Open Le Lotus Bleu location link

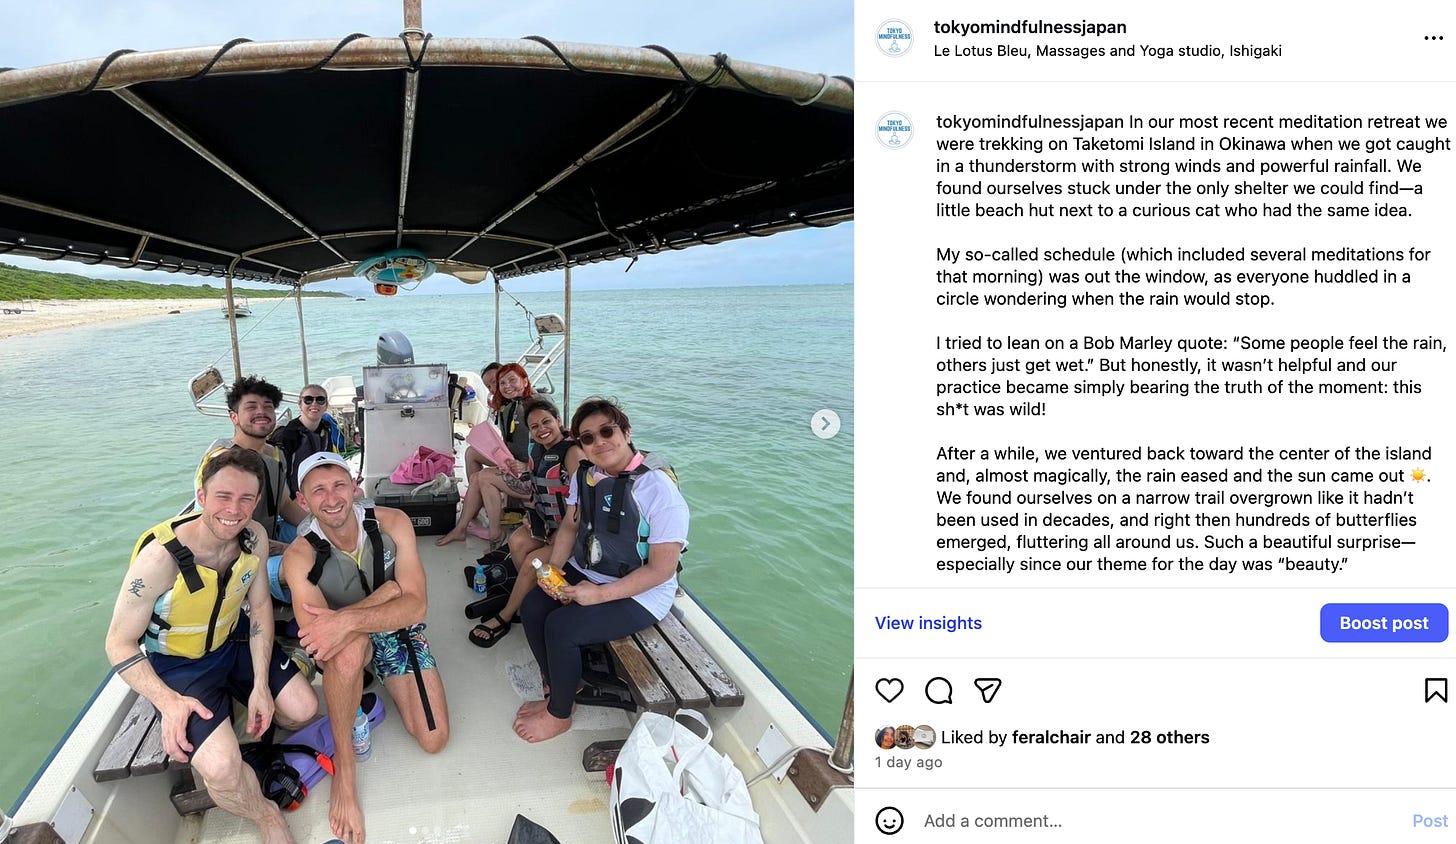(1107, 50)
